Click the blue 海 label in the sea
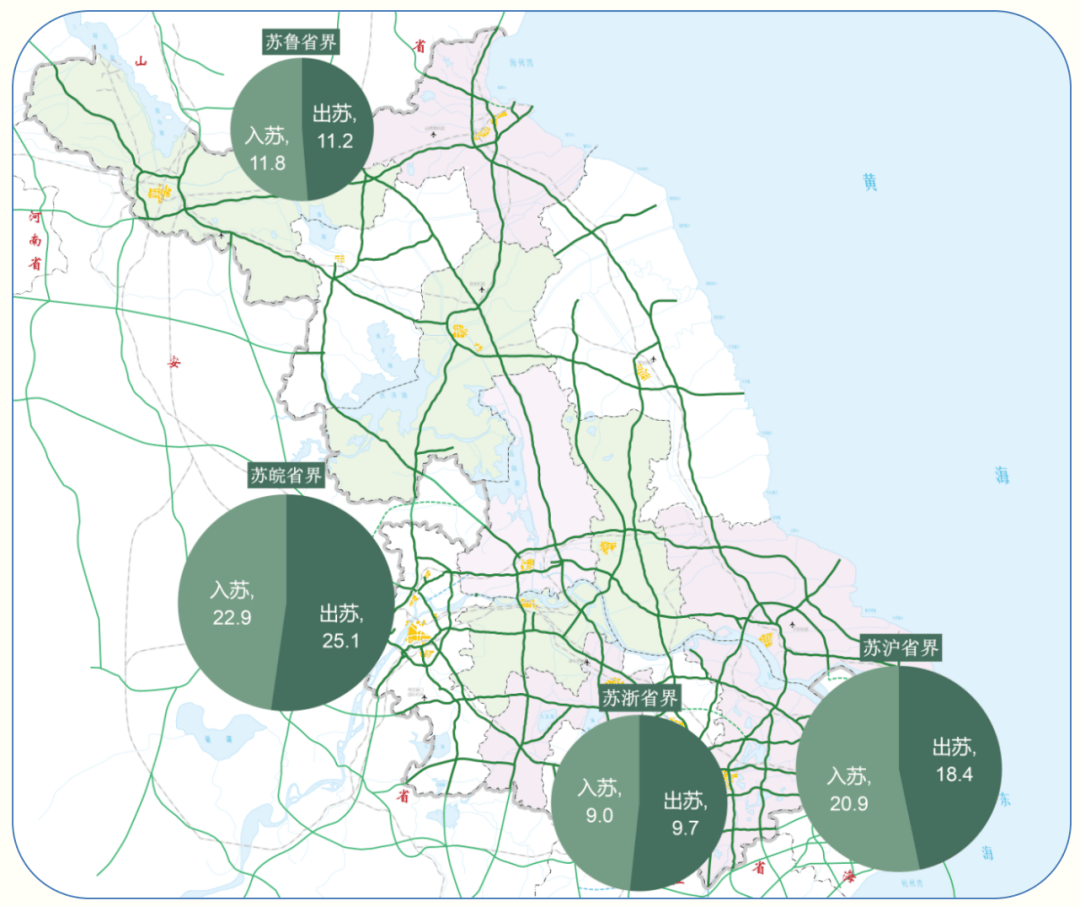Image resolution: width=1080 pixels, height=906 pixels. 1002,475
